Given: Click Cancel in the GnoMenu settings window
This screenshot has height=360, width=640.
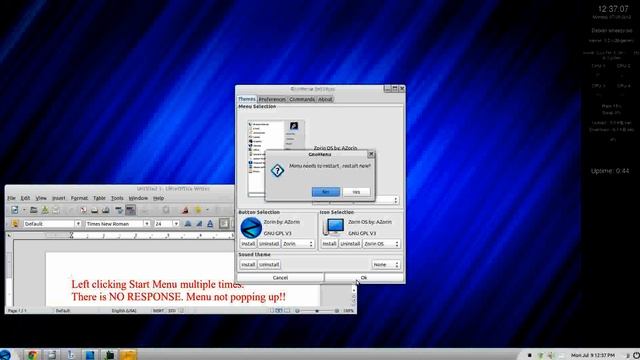Looking at the screenshot, I should pyautogui.click(x=280, y=278).
